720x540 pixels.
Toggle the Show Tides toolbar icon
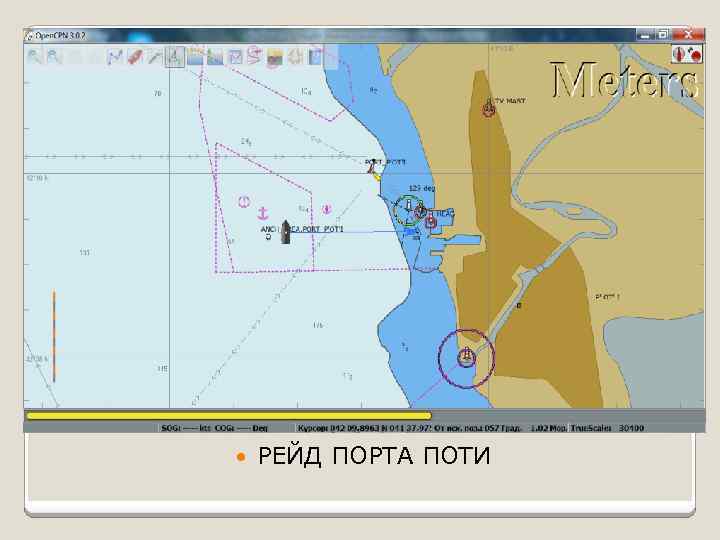pos(195,57)
